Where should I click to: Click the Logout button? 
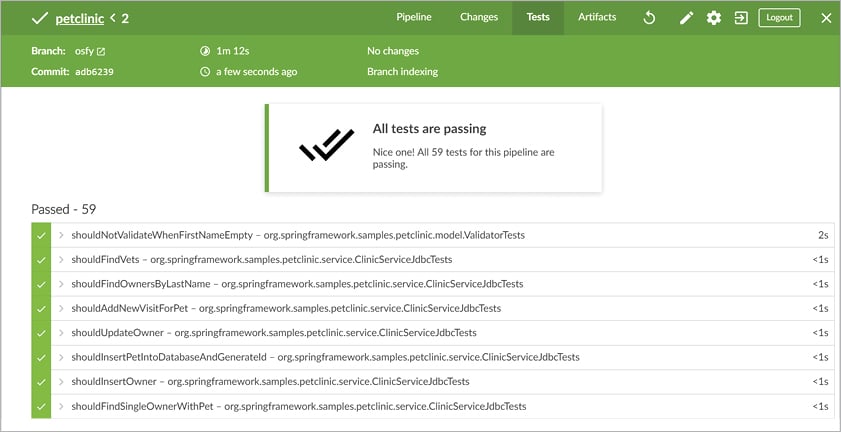779,18
